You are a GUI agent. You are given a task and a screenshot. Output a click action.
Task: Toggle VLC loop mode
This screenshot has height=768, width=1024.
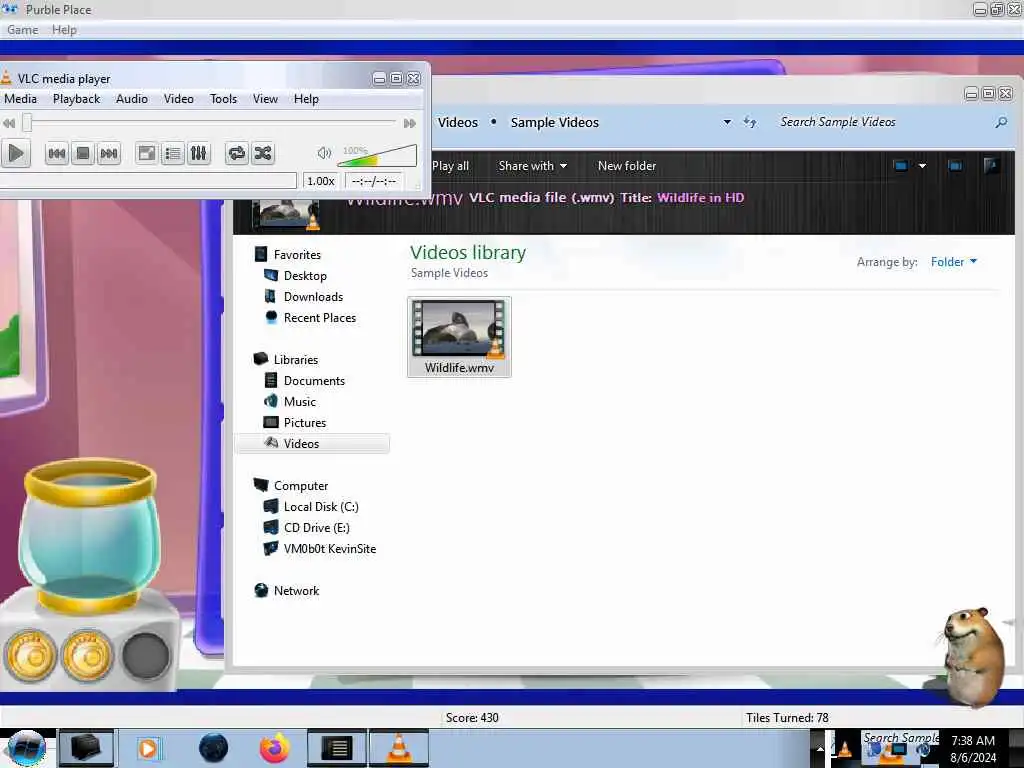click(236, 153)
